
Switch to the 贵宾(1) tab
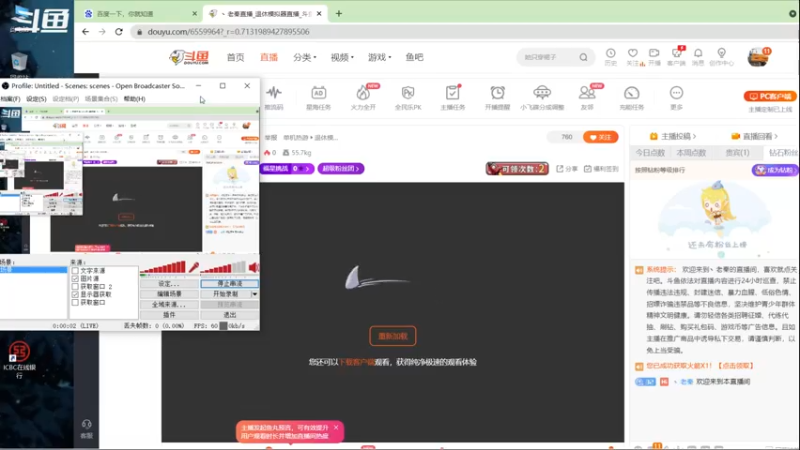point(737,153)
